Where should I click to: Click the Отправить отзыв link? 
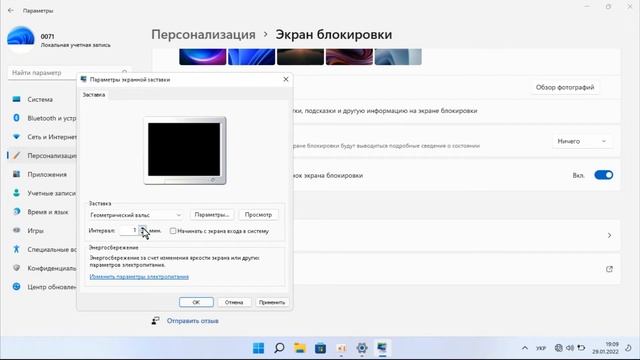coord(193,321)
